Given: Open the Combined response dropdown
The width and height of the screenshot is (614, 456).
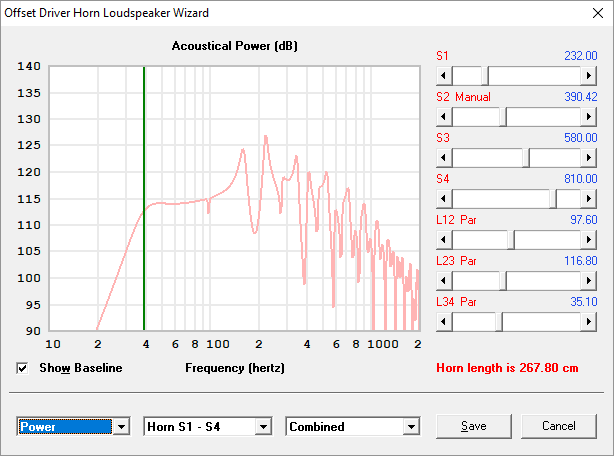Looking at the screenshot, I should 411,427.
